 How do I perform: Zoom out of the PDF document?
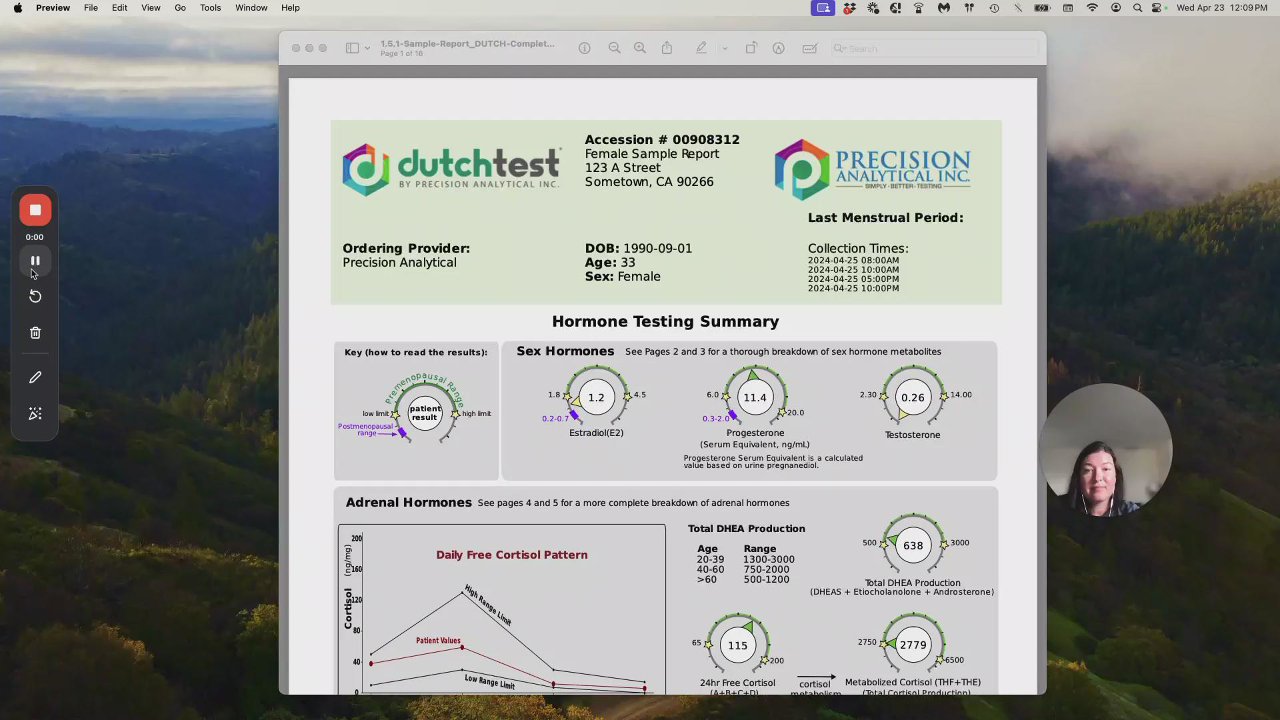(614, 48)
